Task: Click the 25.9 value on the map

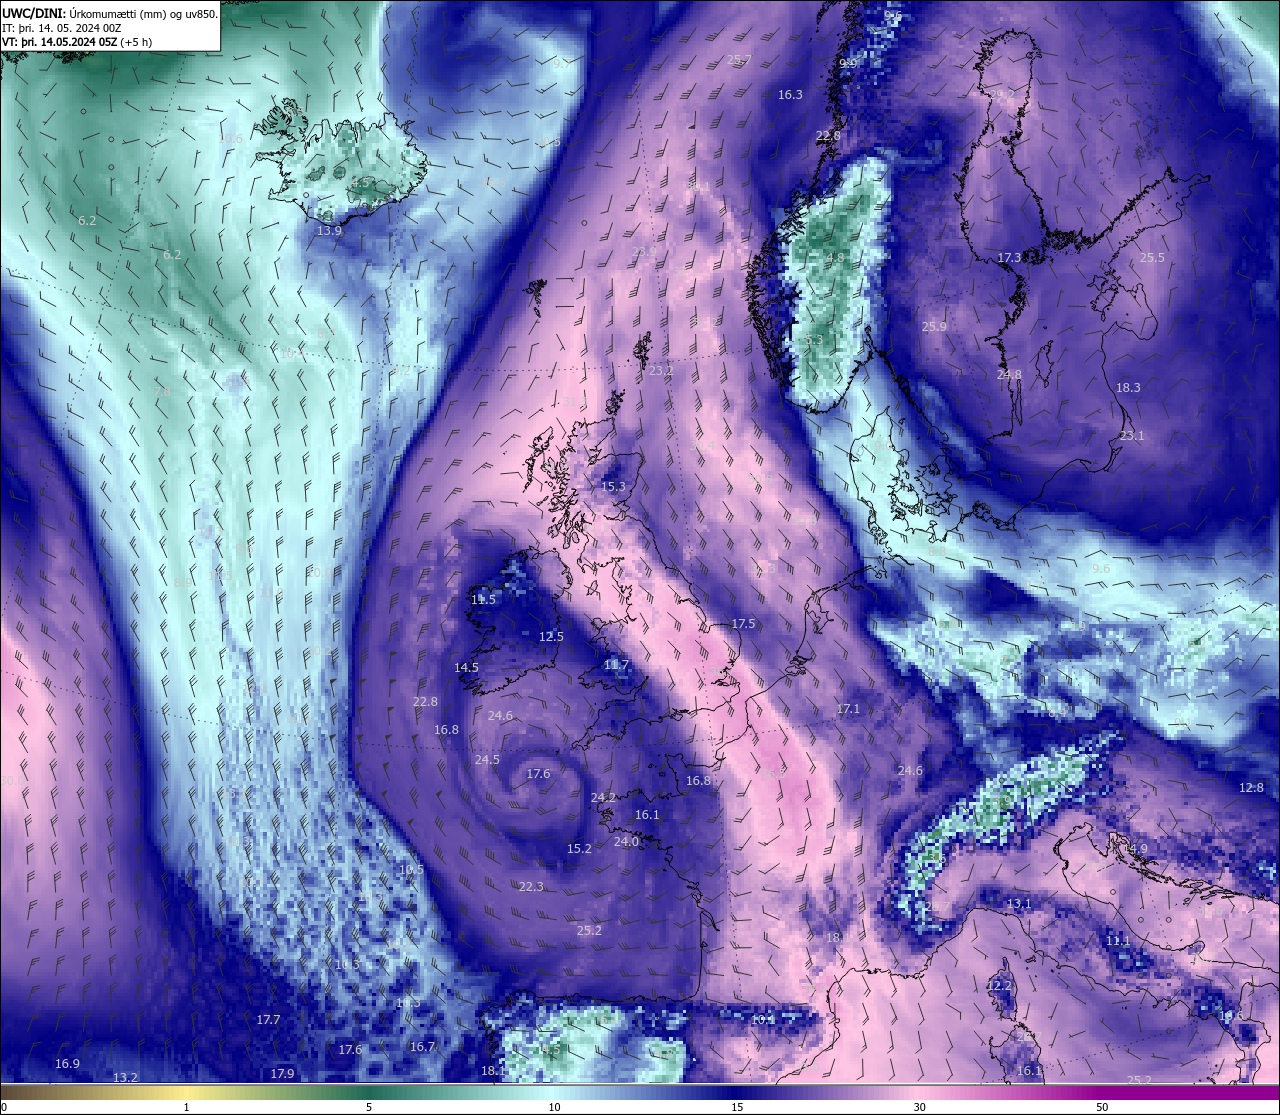Action: pos(934,327)
